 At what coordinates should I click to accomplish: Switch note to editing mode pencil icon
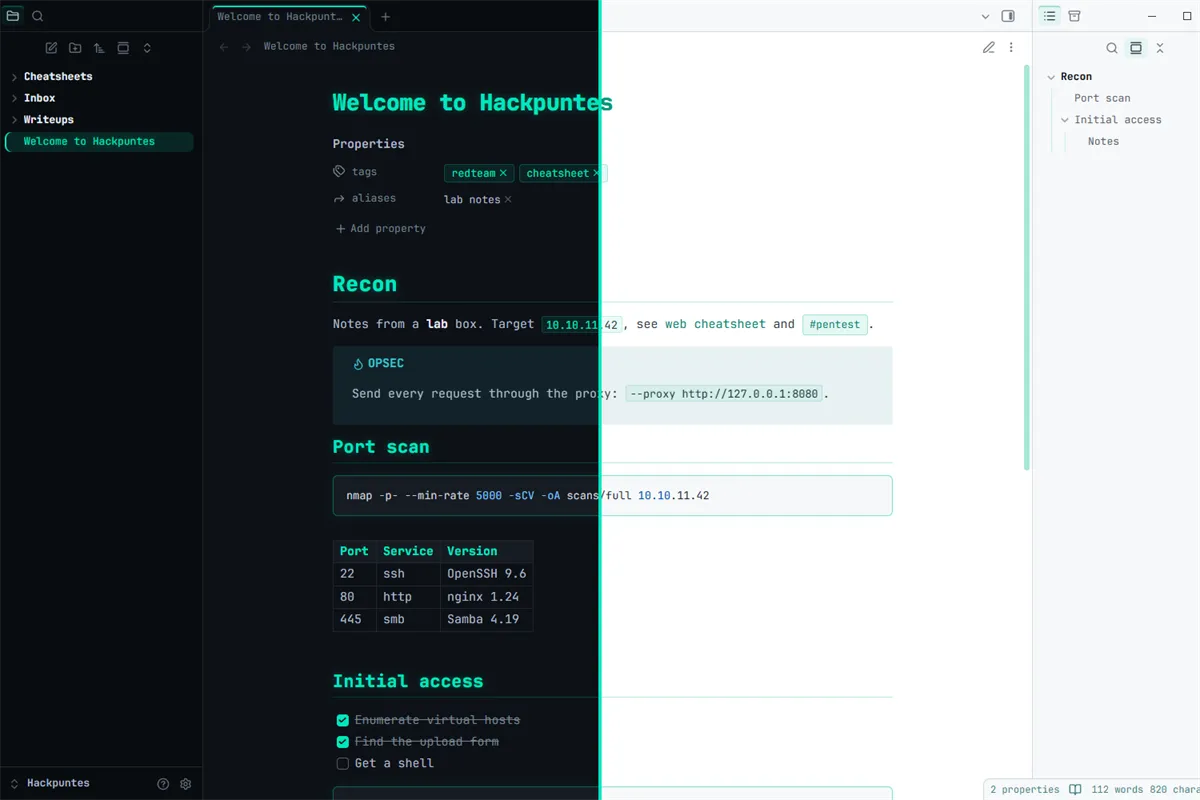pyautogui.click(x=989, y=47)
